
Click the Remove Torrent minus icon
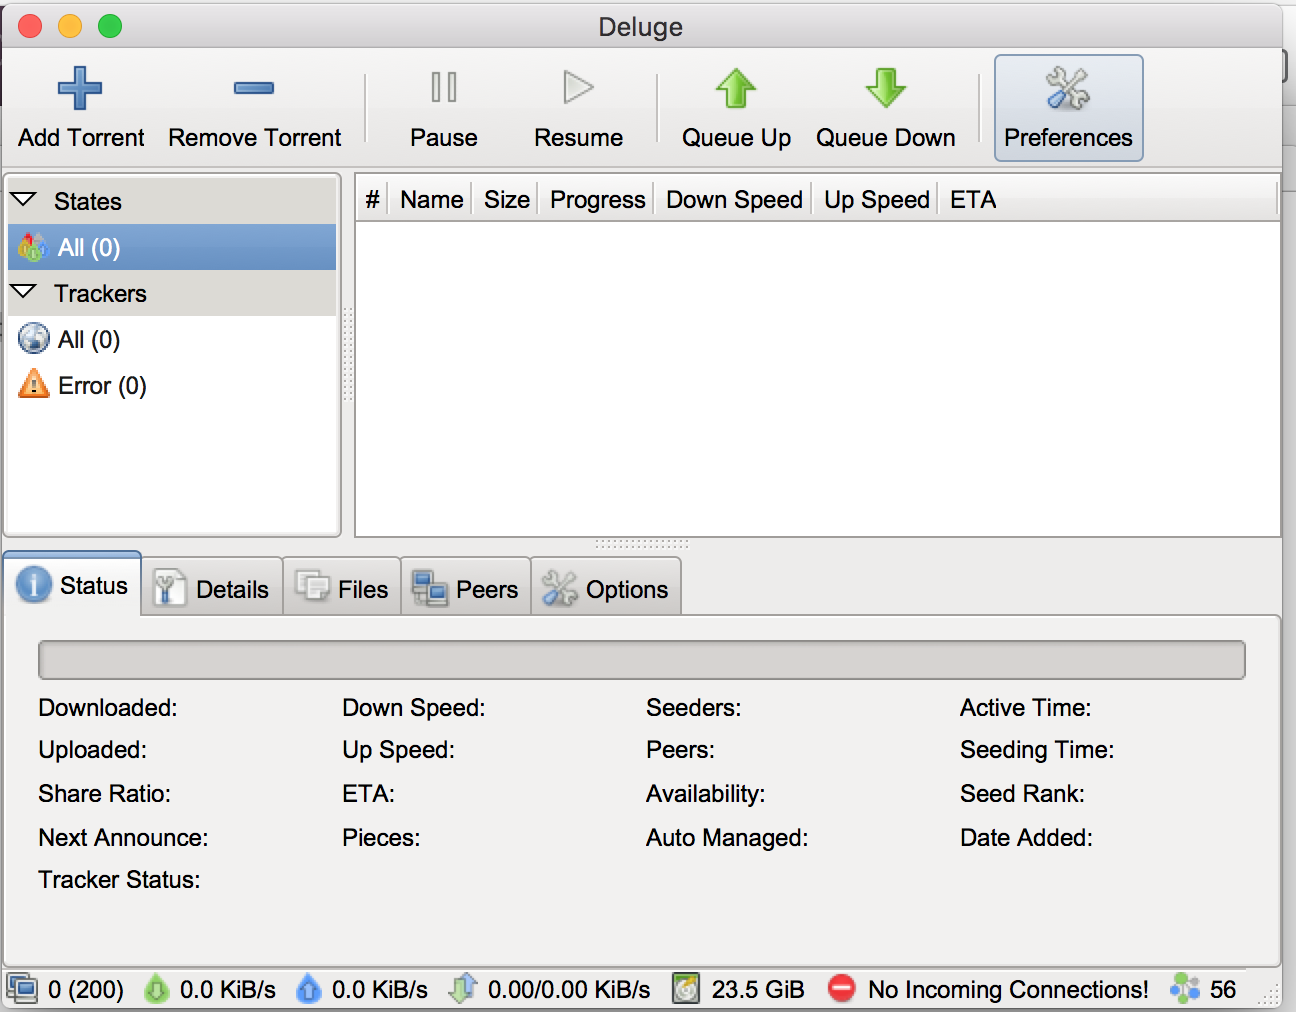[254, 89]
